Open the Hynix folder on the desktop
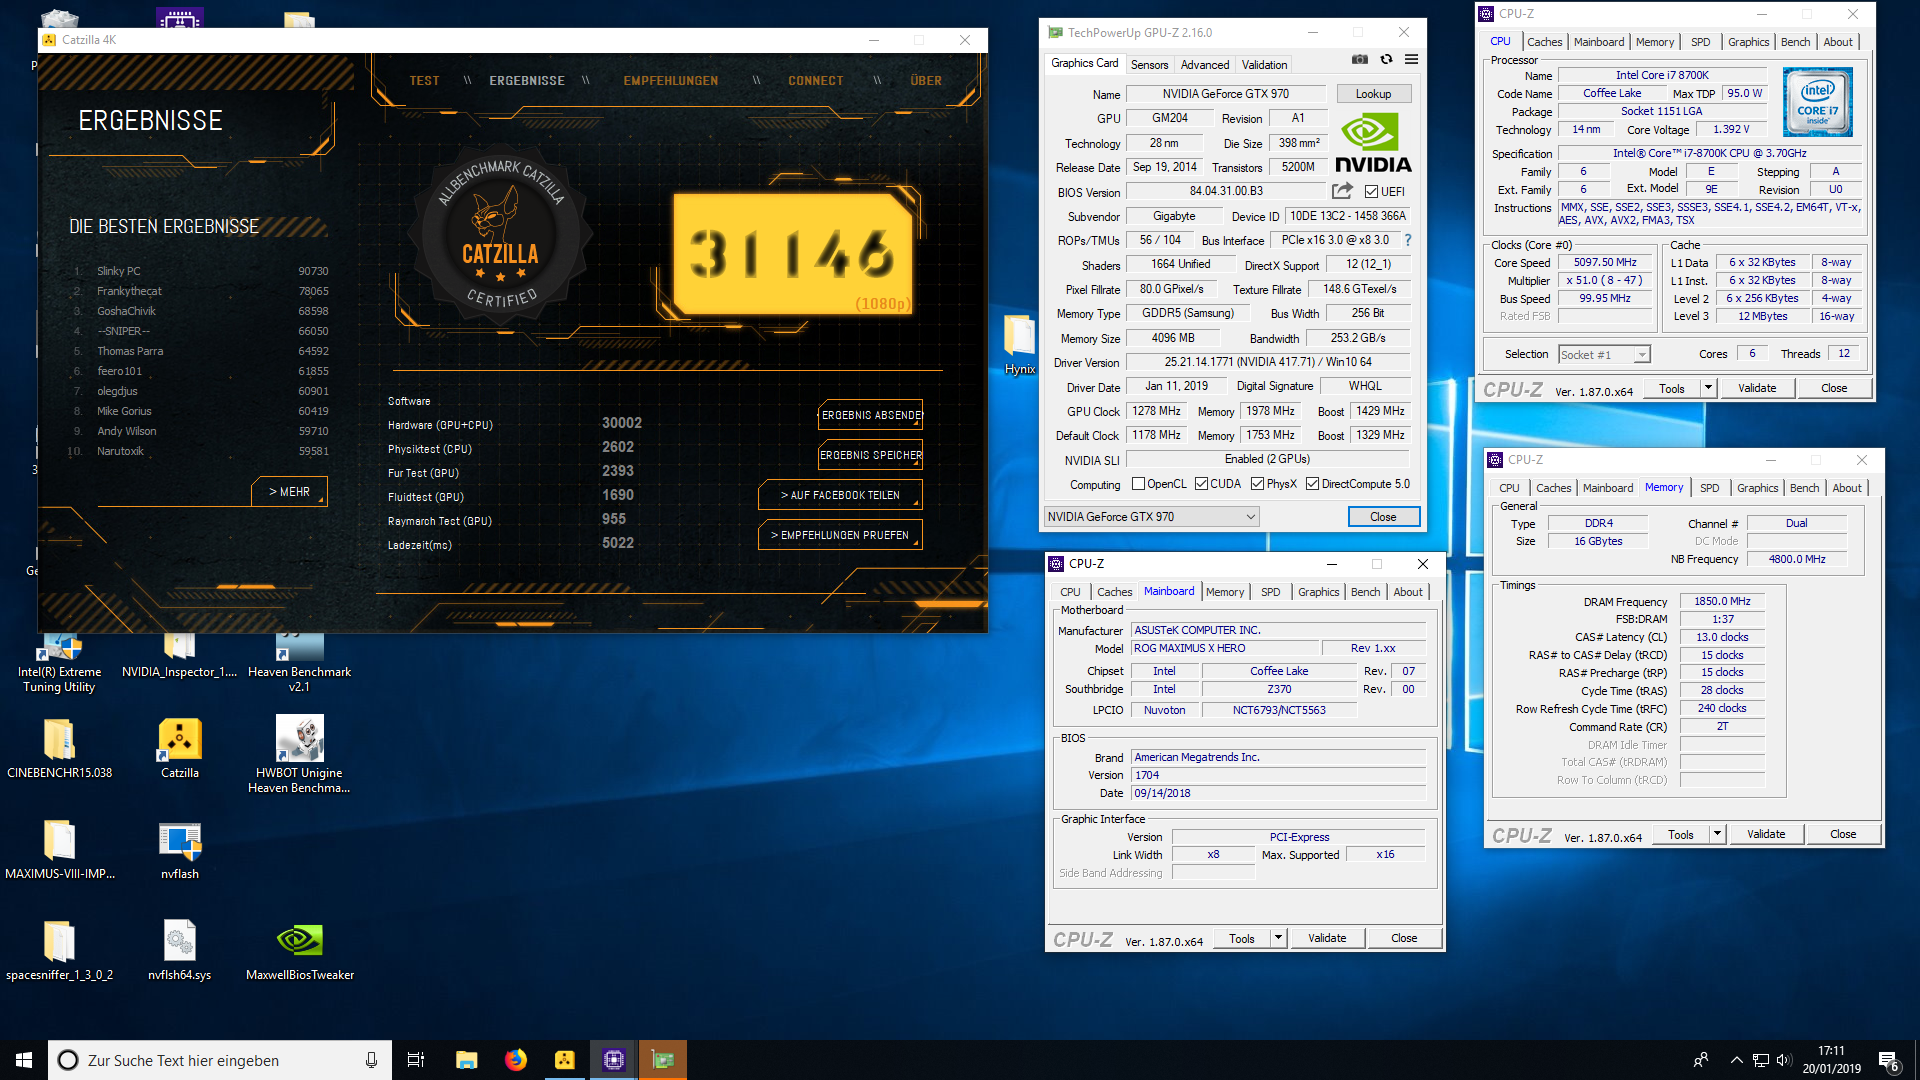Viewport: 1920px width, 1080px height. coord(1020,345)
